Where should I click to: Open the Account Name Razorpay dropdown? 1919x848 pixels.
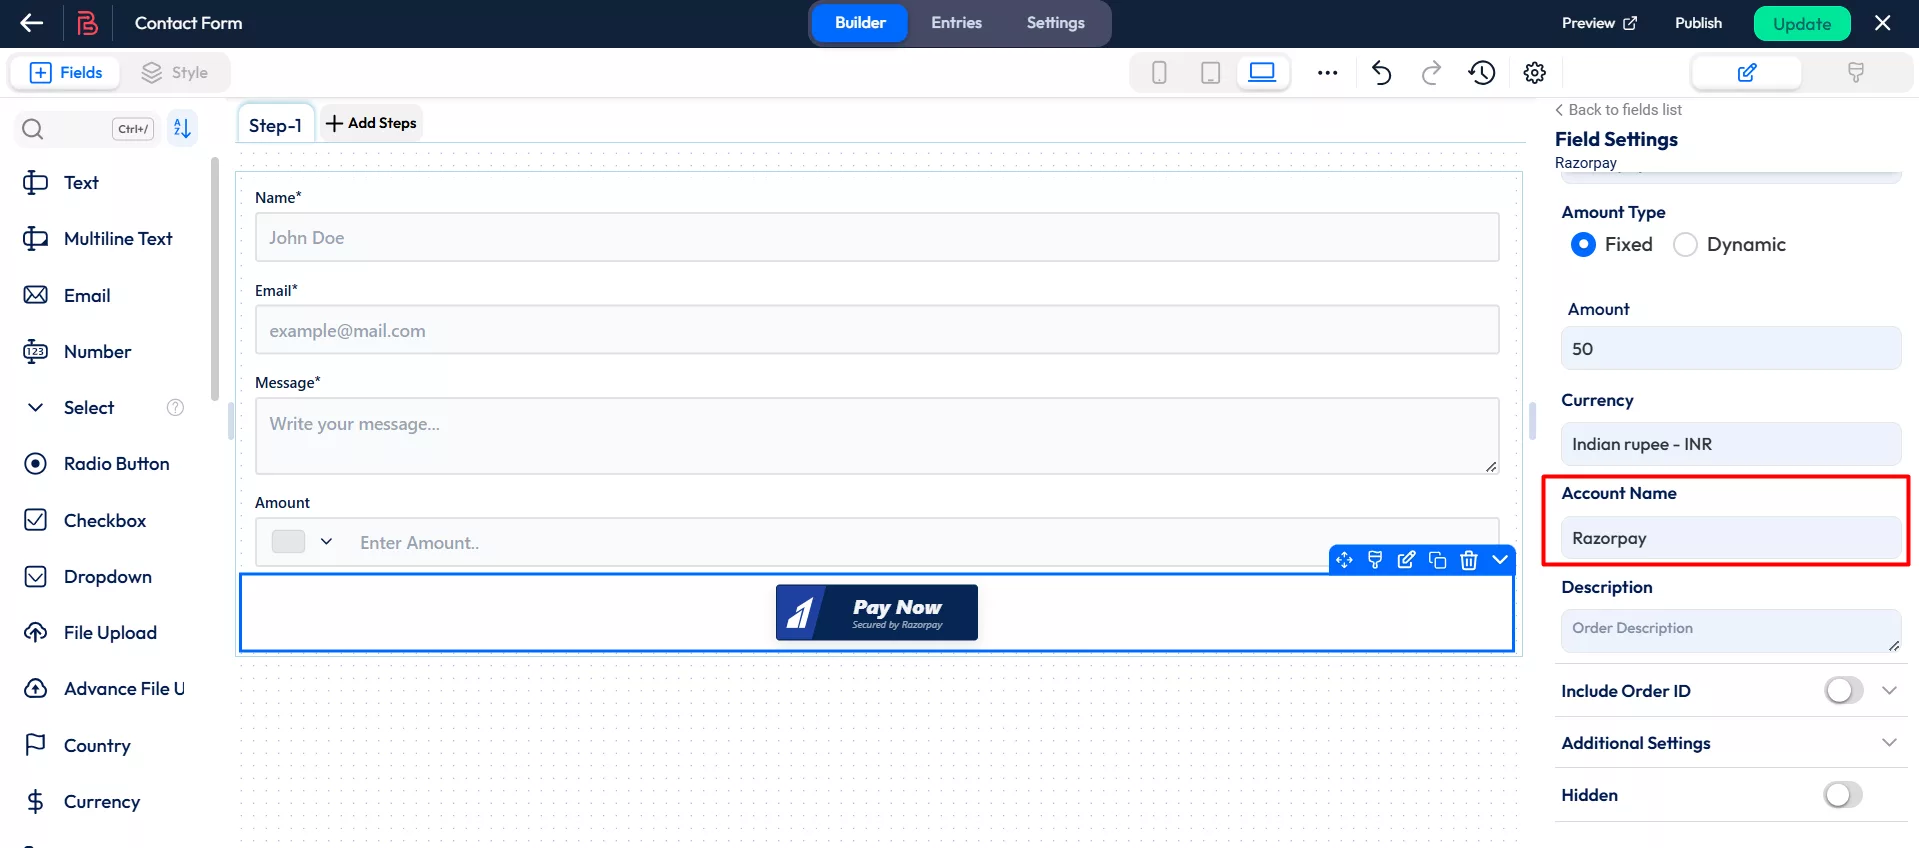click(1731, 538)
